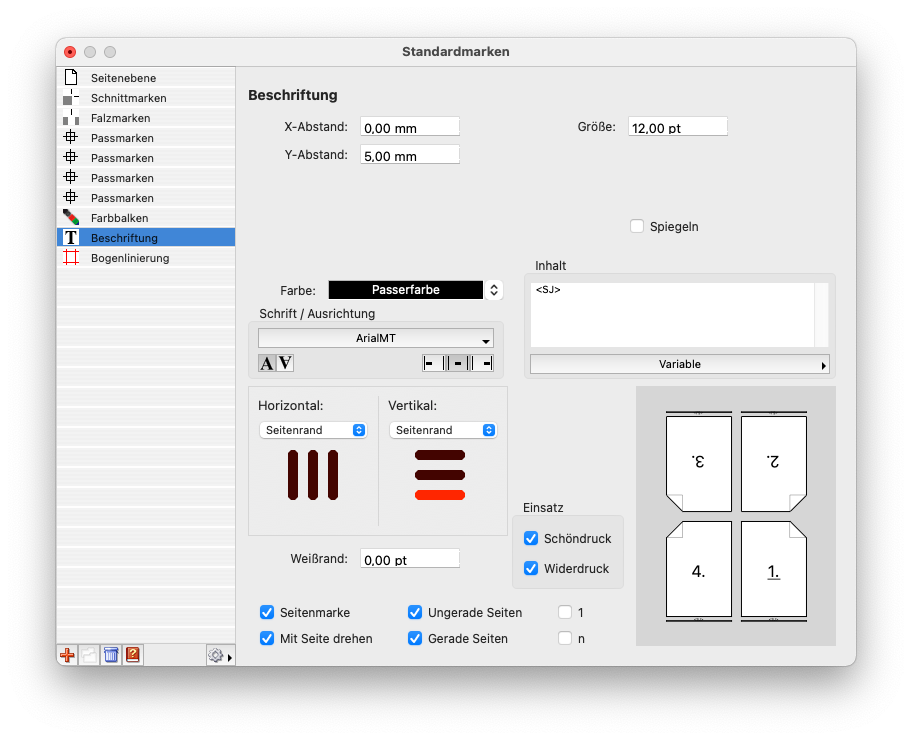Tick the checkbox labeled n

point(565,638)
